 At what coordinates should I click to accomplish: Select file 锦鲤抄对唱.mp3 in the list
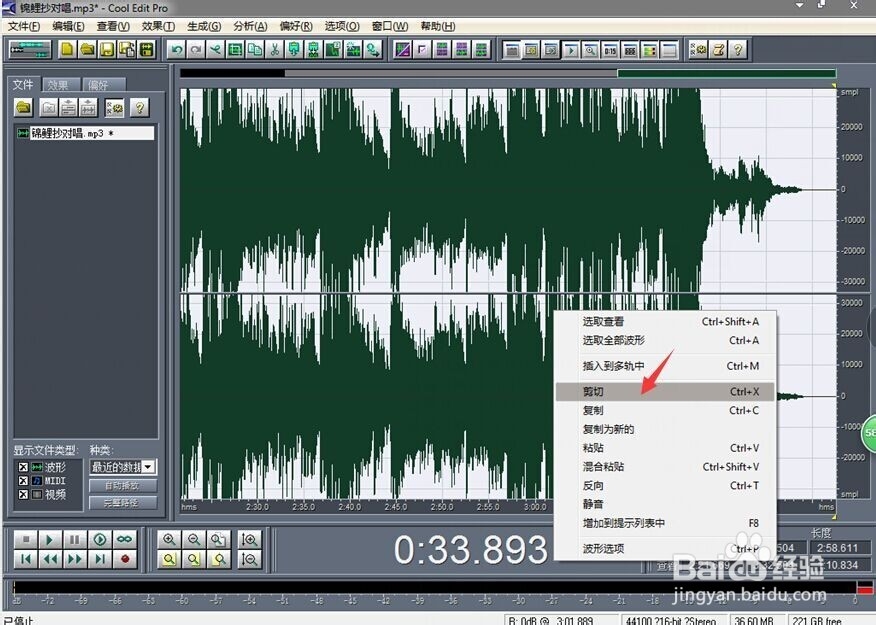pos(85,133)
